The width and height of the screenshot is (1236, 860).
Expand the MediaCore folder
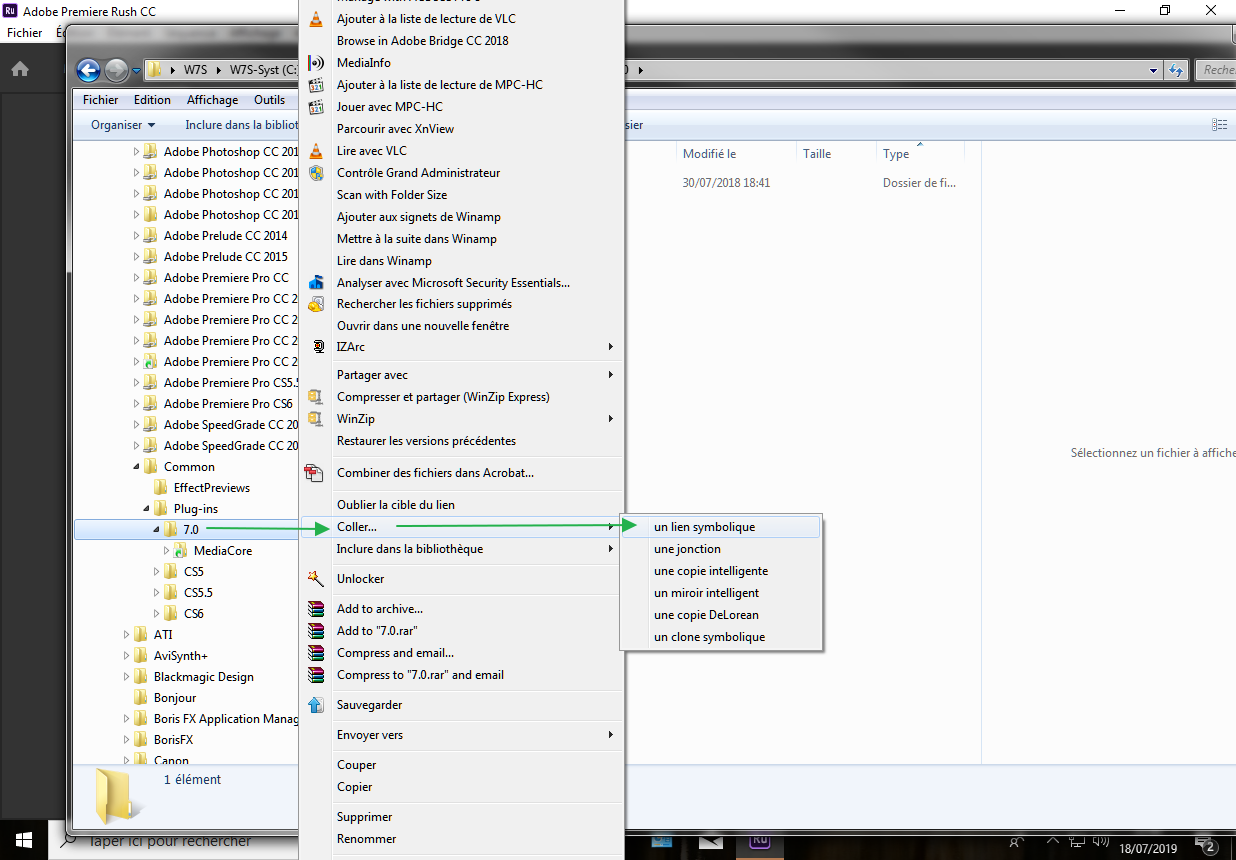click(167, 551)
